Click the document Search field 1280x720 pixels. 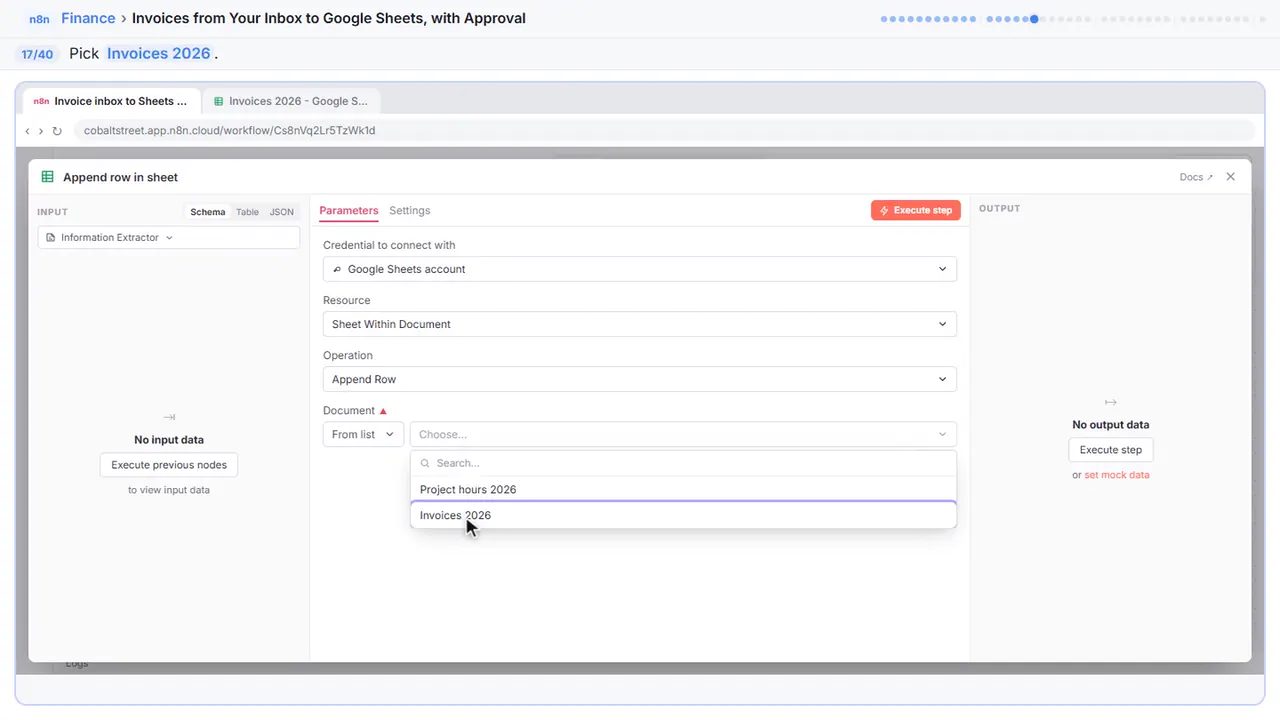click(683, 463)
